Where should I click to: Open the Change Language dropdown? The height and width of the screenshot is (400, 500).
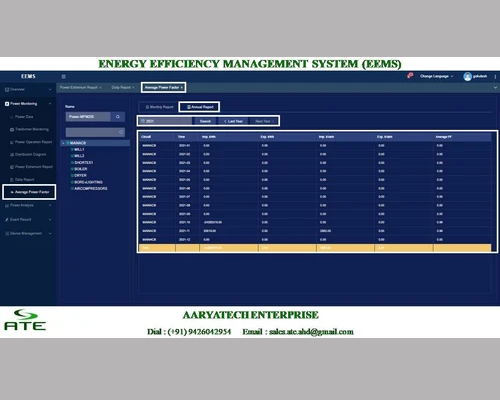[436, 76]
